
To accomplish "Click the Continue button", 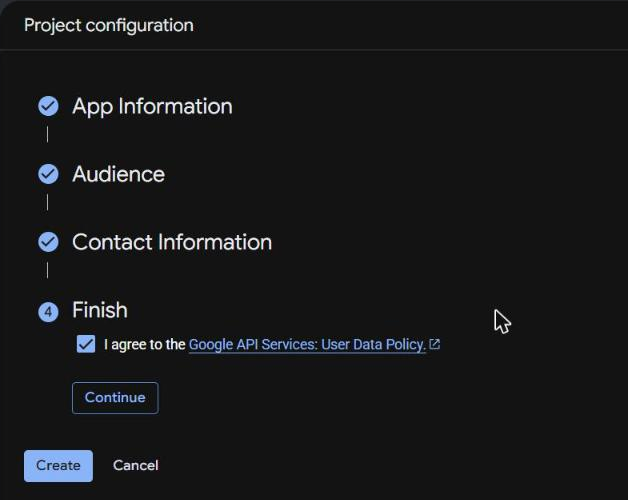I will [x=115, y=397].
